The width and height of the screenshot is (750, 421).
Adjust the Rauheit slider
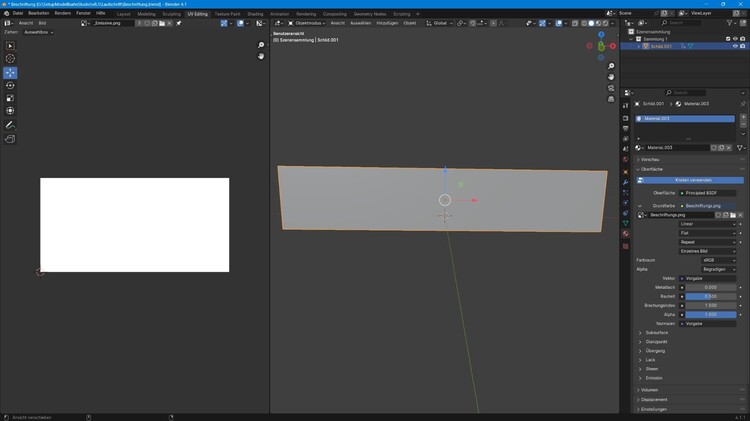[x=710, y=296]
